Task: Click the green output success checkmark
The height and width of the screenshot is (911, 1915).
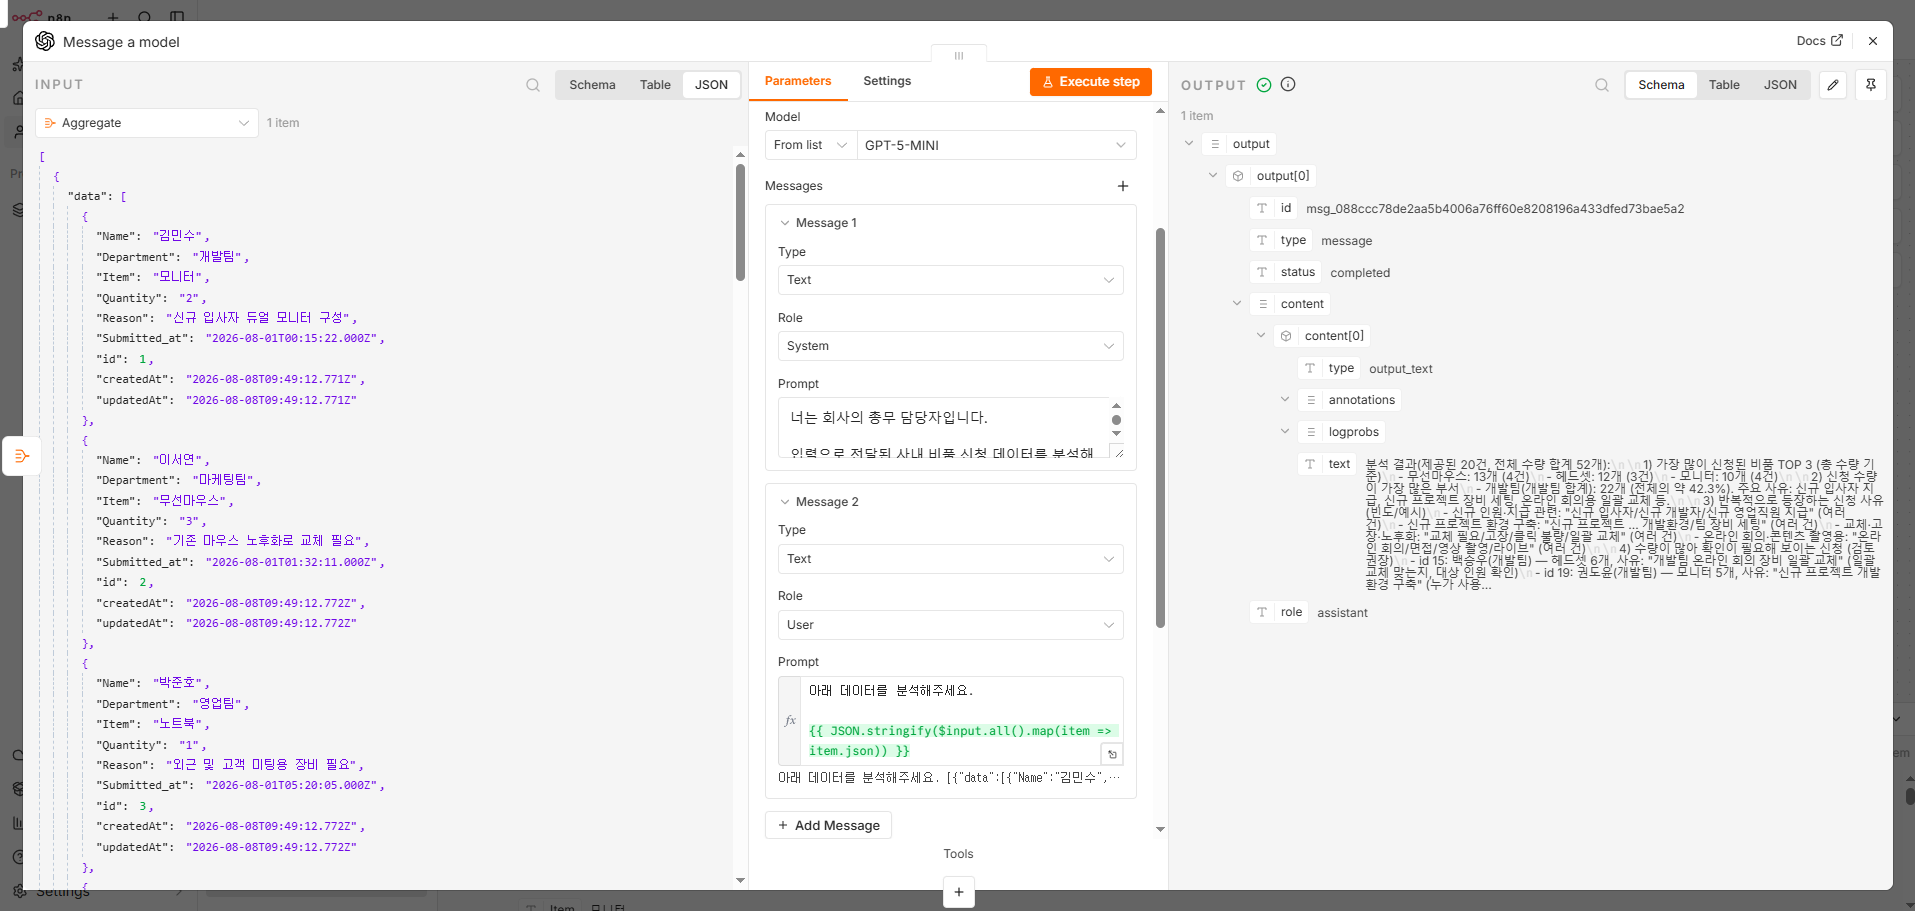Action: point(1264,85)
